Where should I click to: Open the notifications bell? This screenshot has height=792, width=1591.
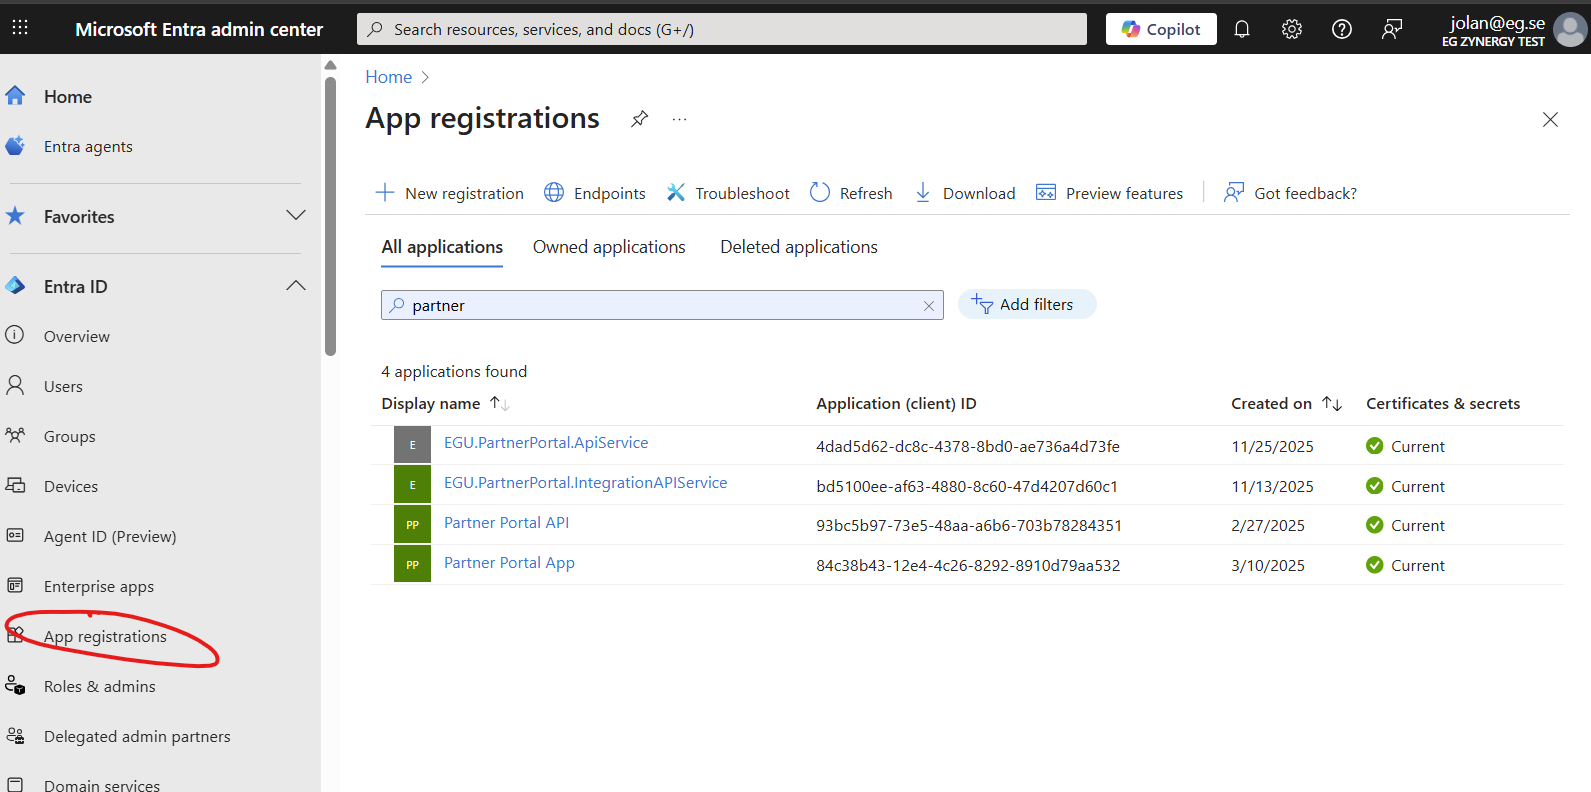(1242, 29)
